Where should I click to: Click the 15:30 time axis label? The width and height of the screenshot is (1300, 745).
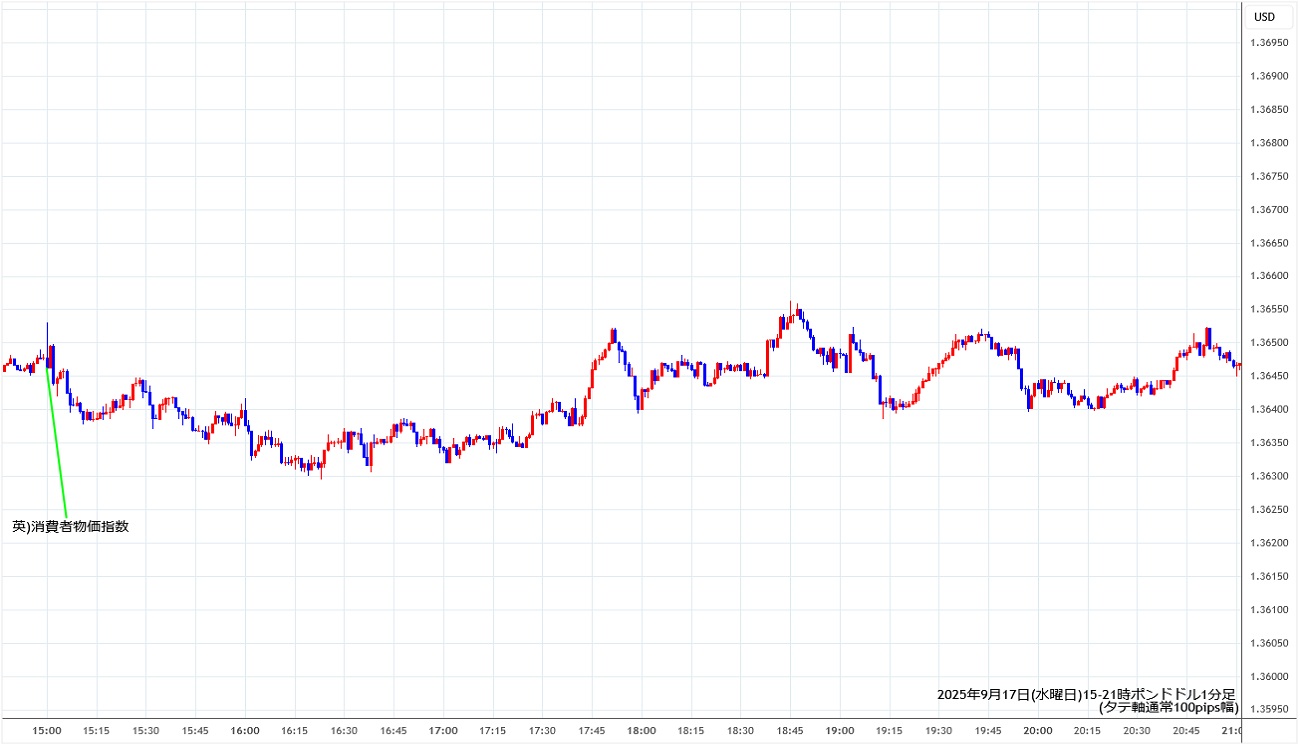[x=146, y=731]
